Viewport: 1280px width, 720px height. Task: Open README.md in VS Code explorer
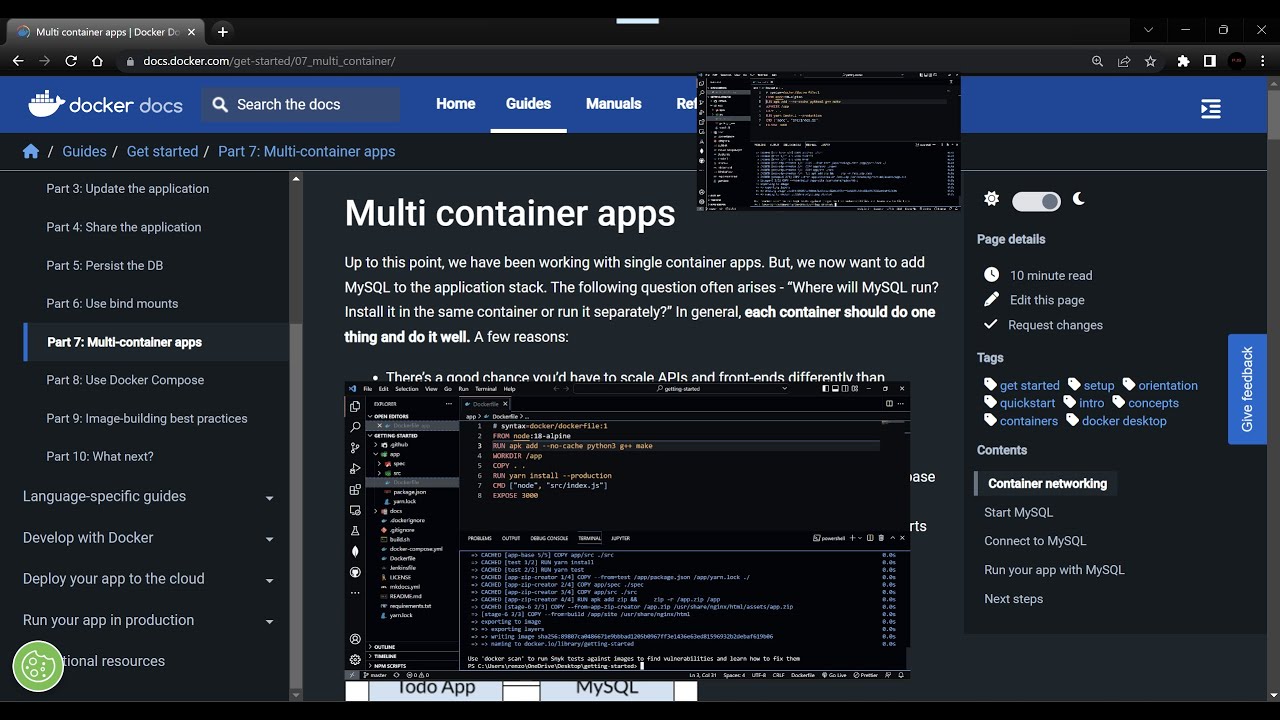(405, 596)
